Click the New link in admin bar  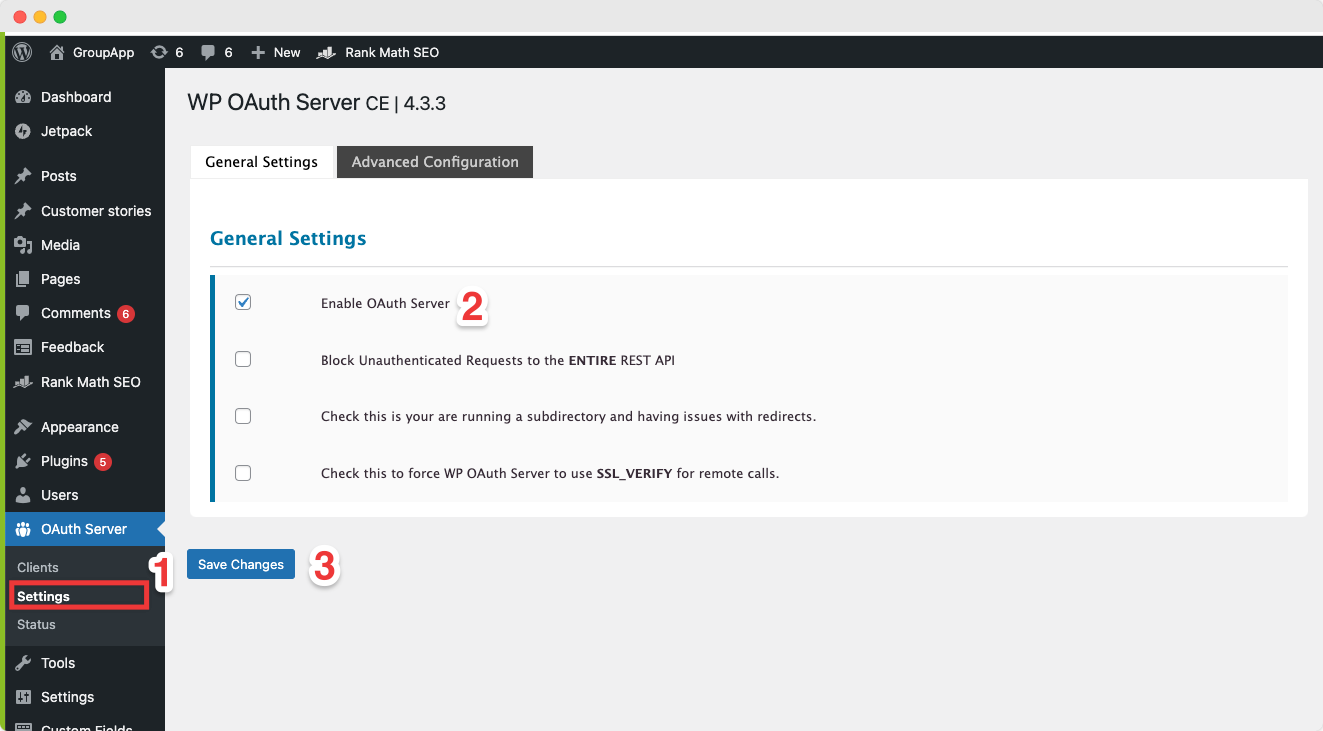point(287,52)
